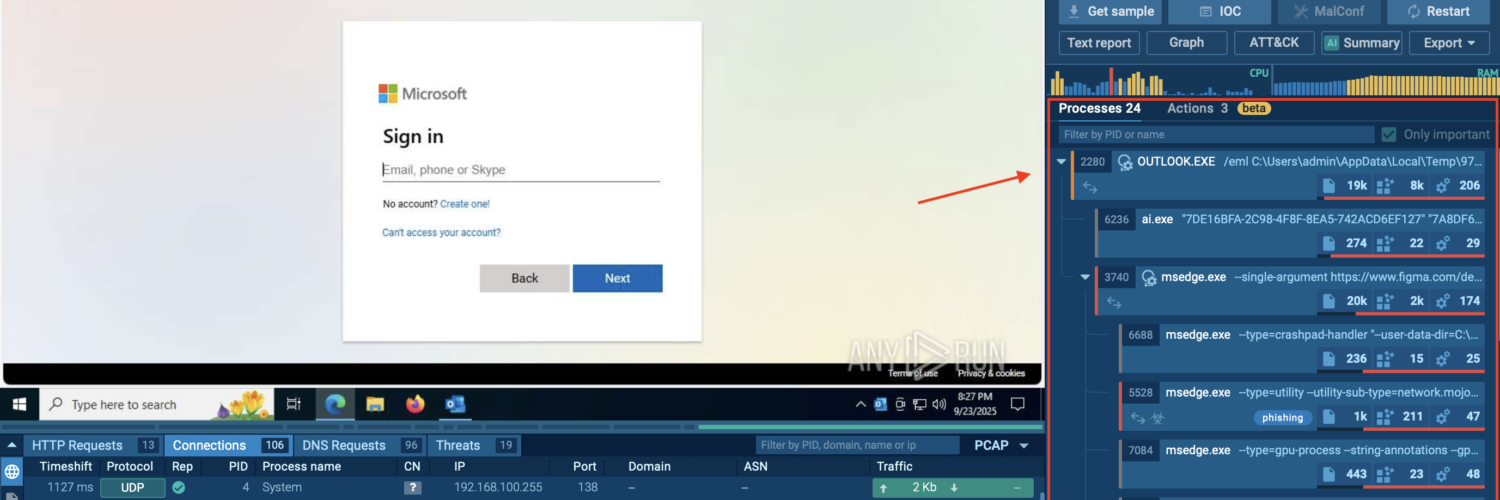This screenshot has height=500, width=1500.
Task: Collapse the msedge.exe 3740 process subtree
Action: pyautogui.click(x=1085, y=277)
